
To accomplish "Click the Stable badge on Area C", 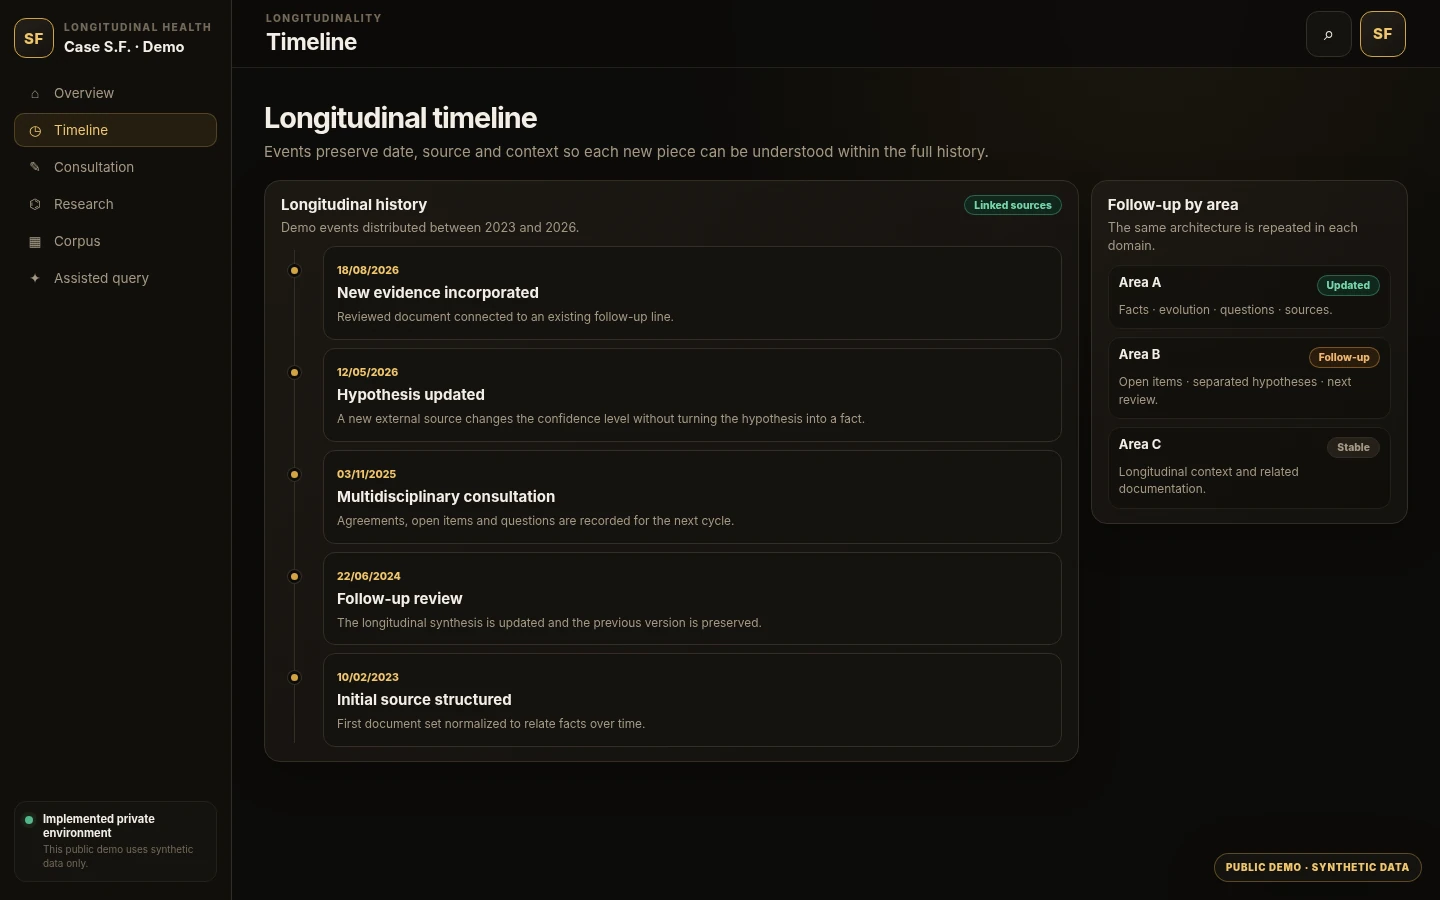I will [x=1353, y=447].
